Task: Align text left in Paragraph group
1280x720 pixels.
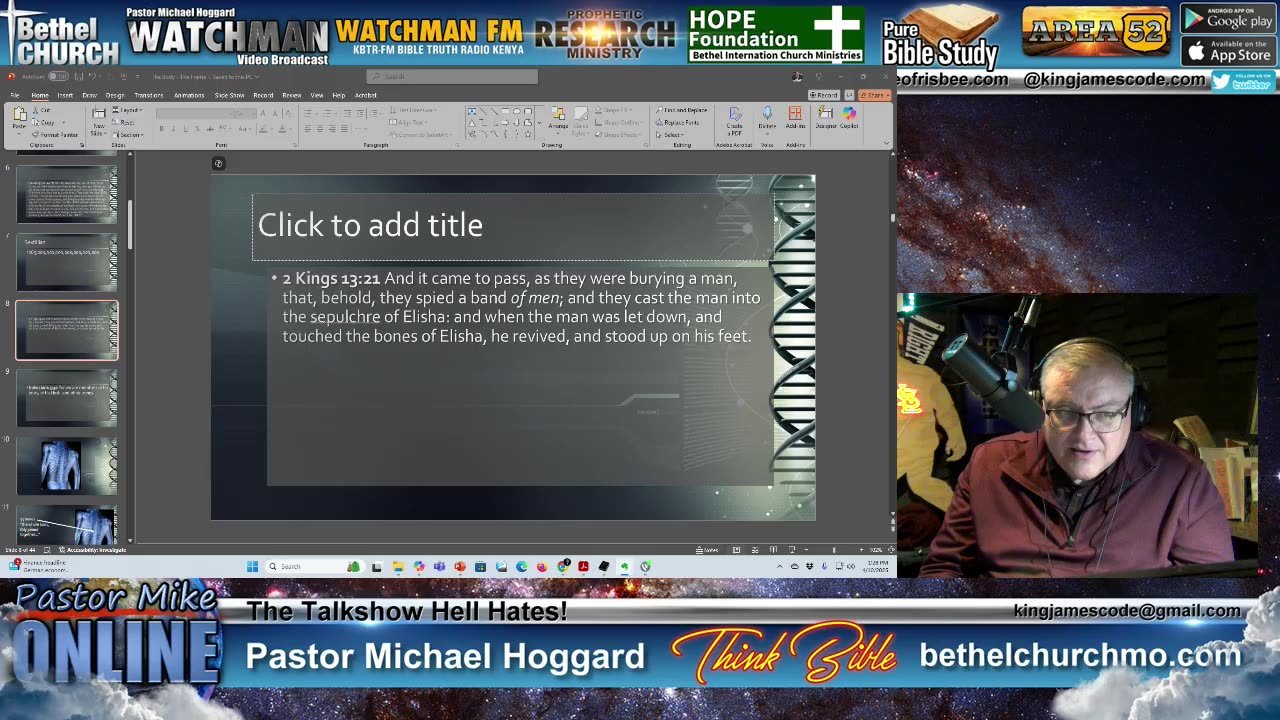Action: click(308, 128)
